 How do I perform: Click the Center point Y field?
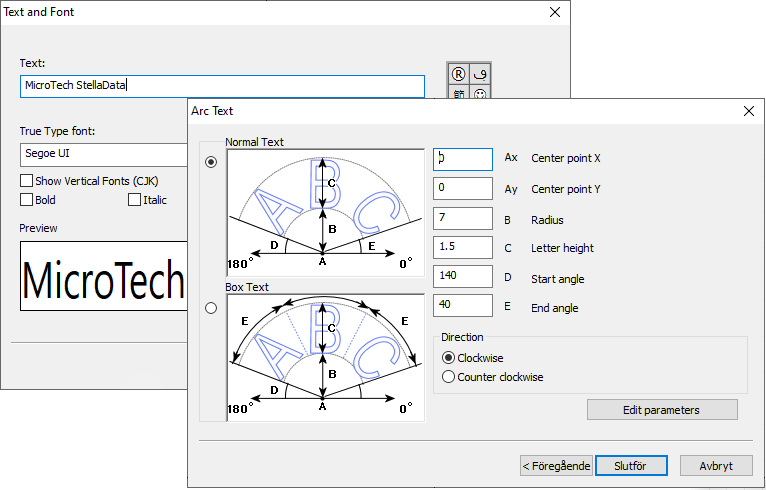click(x=463, y=188)
